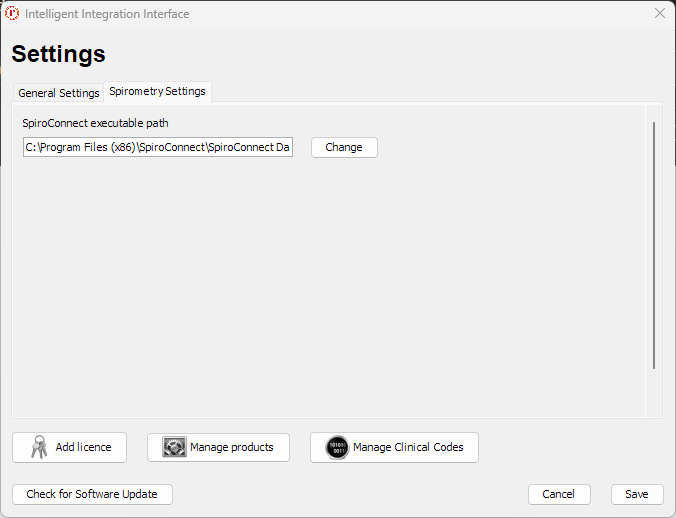Cancel the settings changes
Image resolution: width=676 pixels, height=518 pixels.
558,494
